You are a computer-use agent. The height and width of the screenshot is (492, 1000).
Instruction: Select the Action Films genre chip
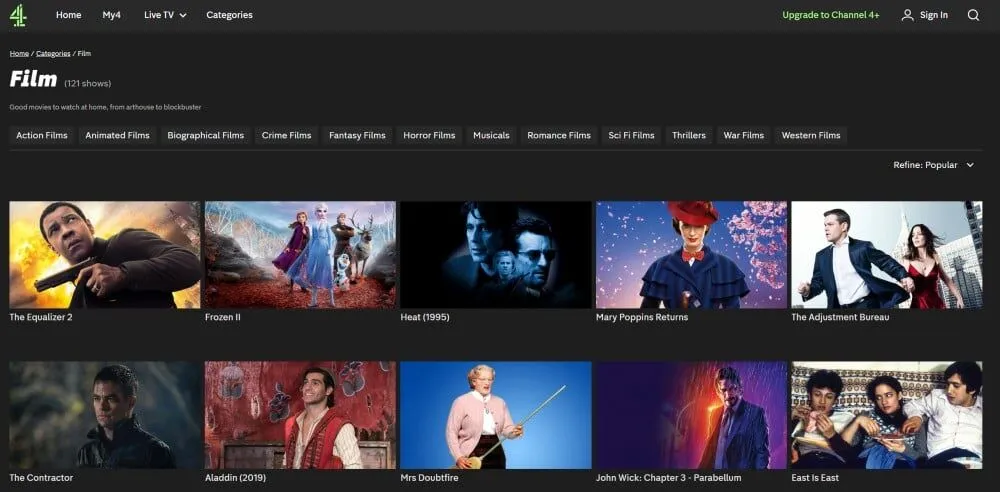pos(42,135)
